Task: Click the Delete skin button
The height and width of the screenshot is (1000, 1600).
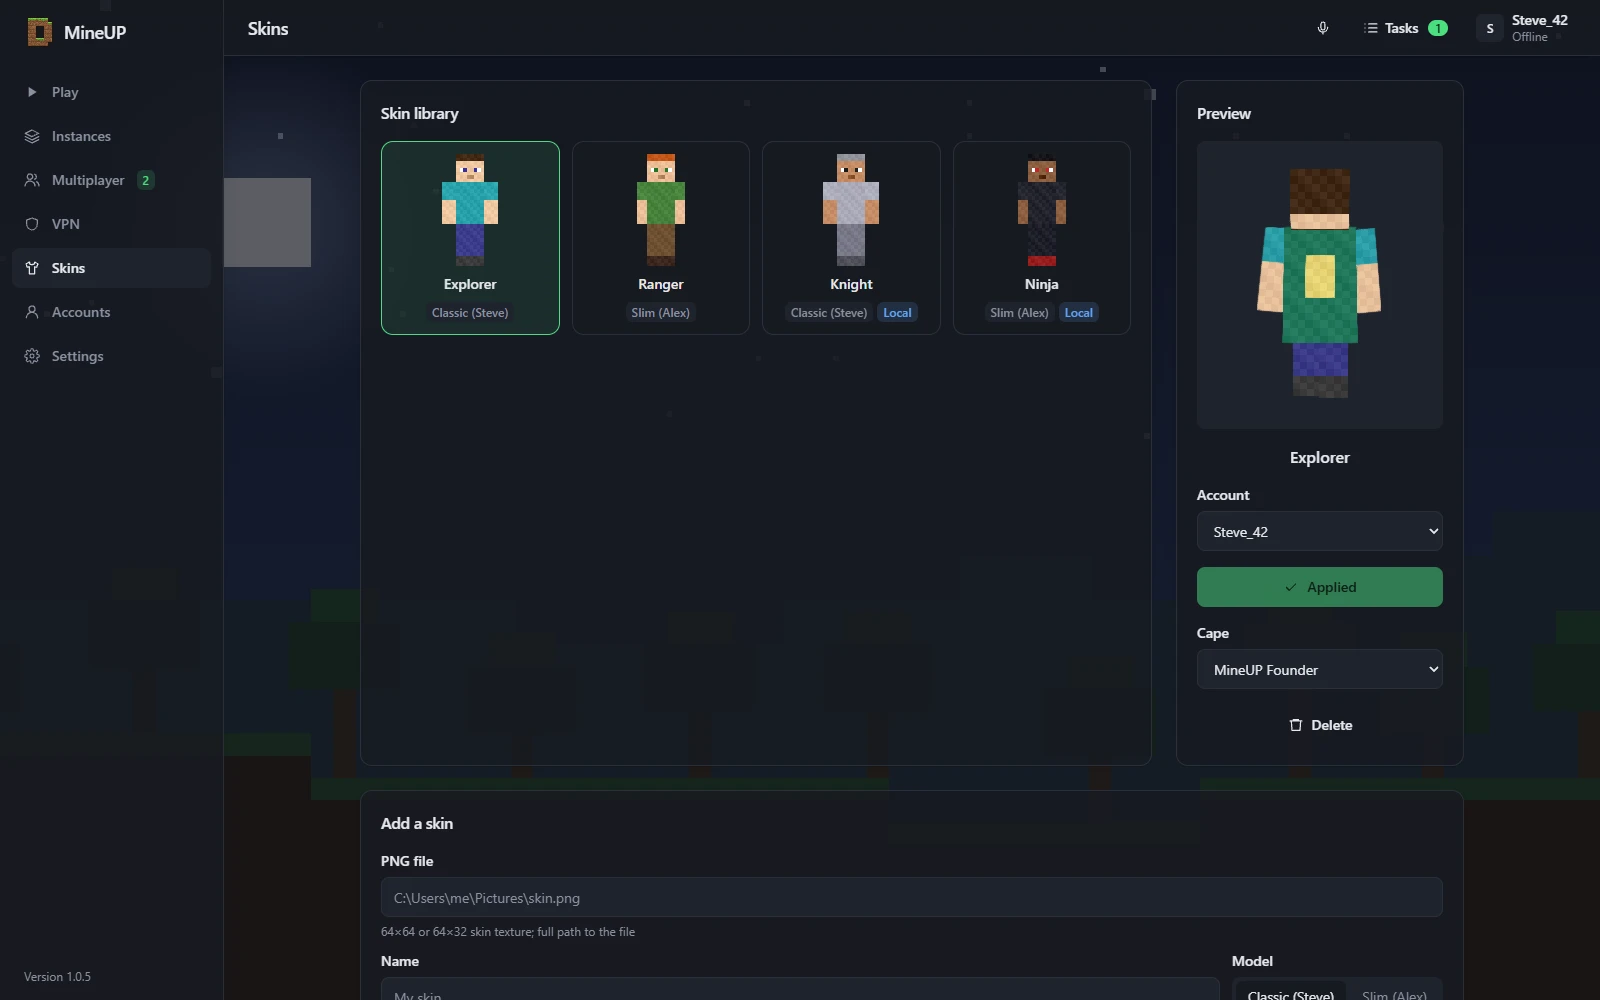Action: (x=1320, y=725)
